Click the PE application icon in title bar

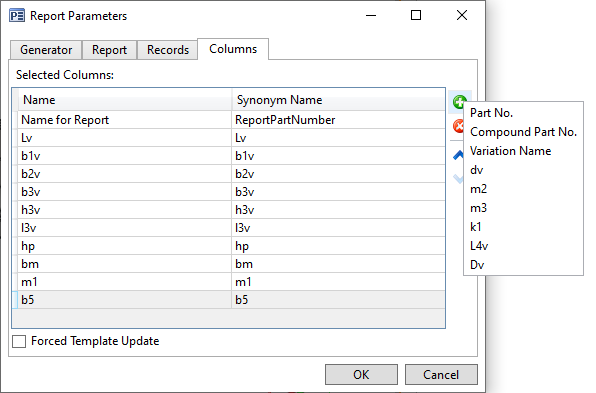tap(17, 16)
